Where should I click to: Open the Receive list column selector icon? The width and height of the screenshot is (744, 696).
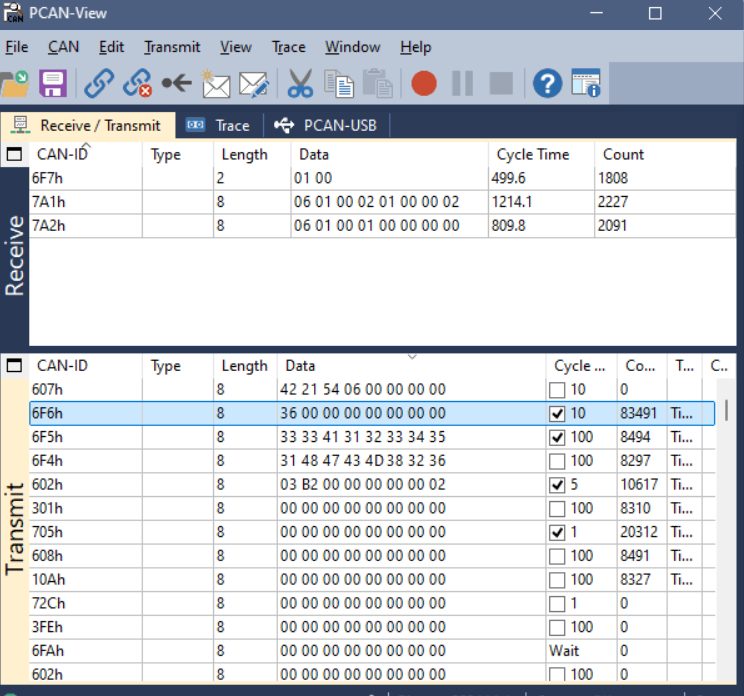[14, 155]
